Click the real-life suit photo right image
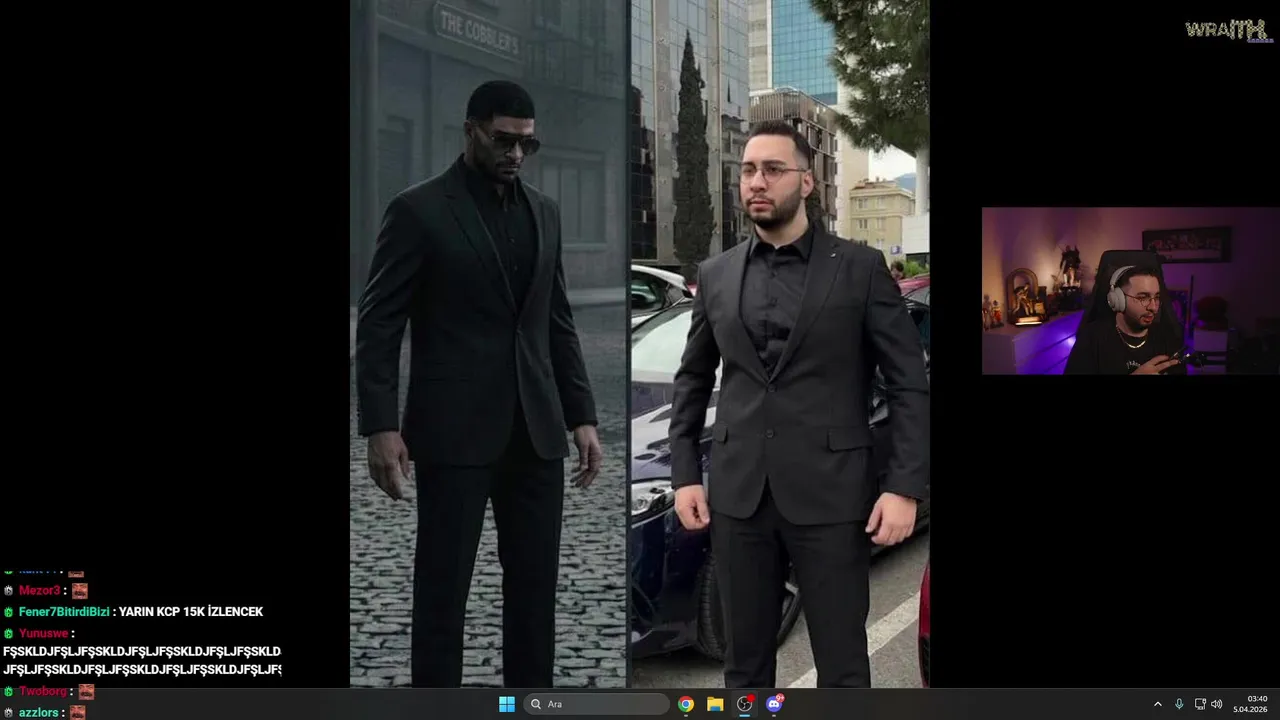Viewport: 1280px width, 720px height. (780, 343)
